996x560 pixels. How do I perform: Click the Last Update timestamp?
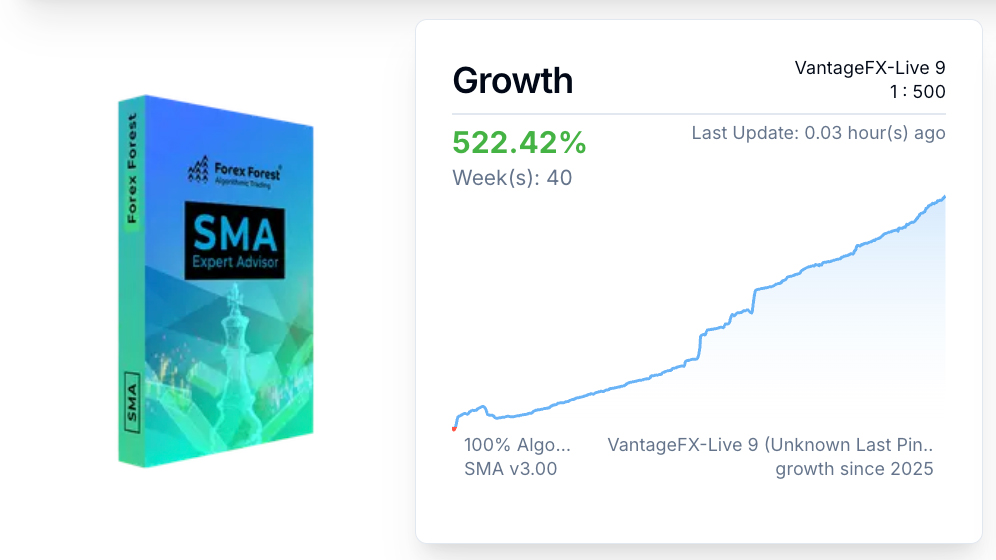pyautogui.click(x=818, y=133)
